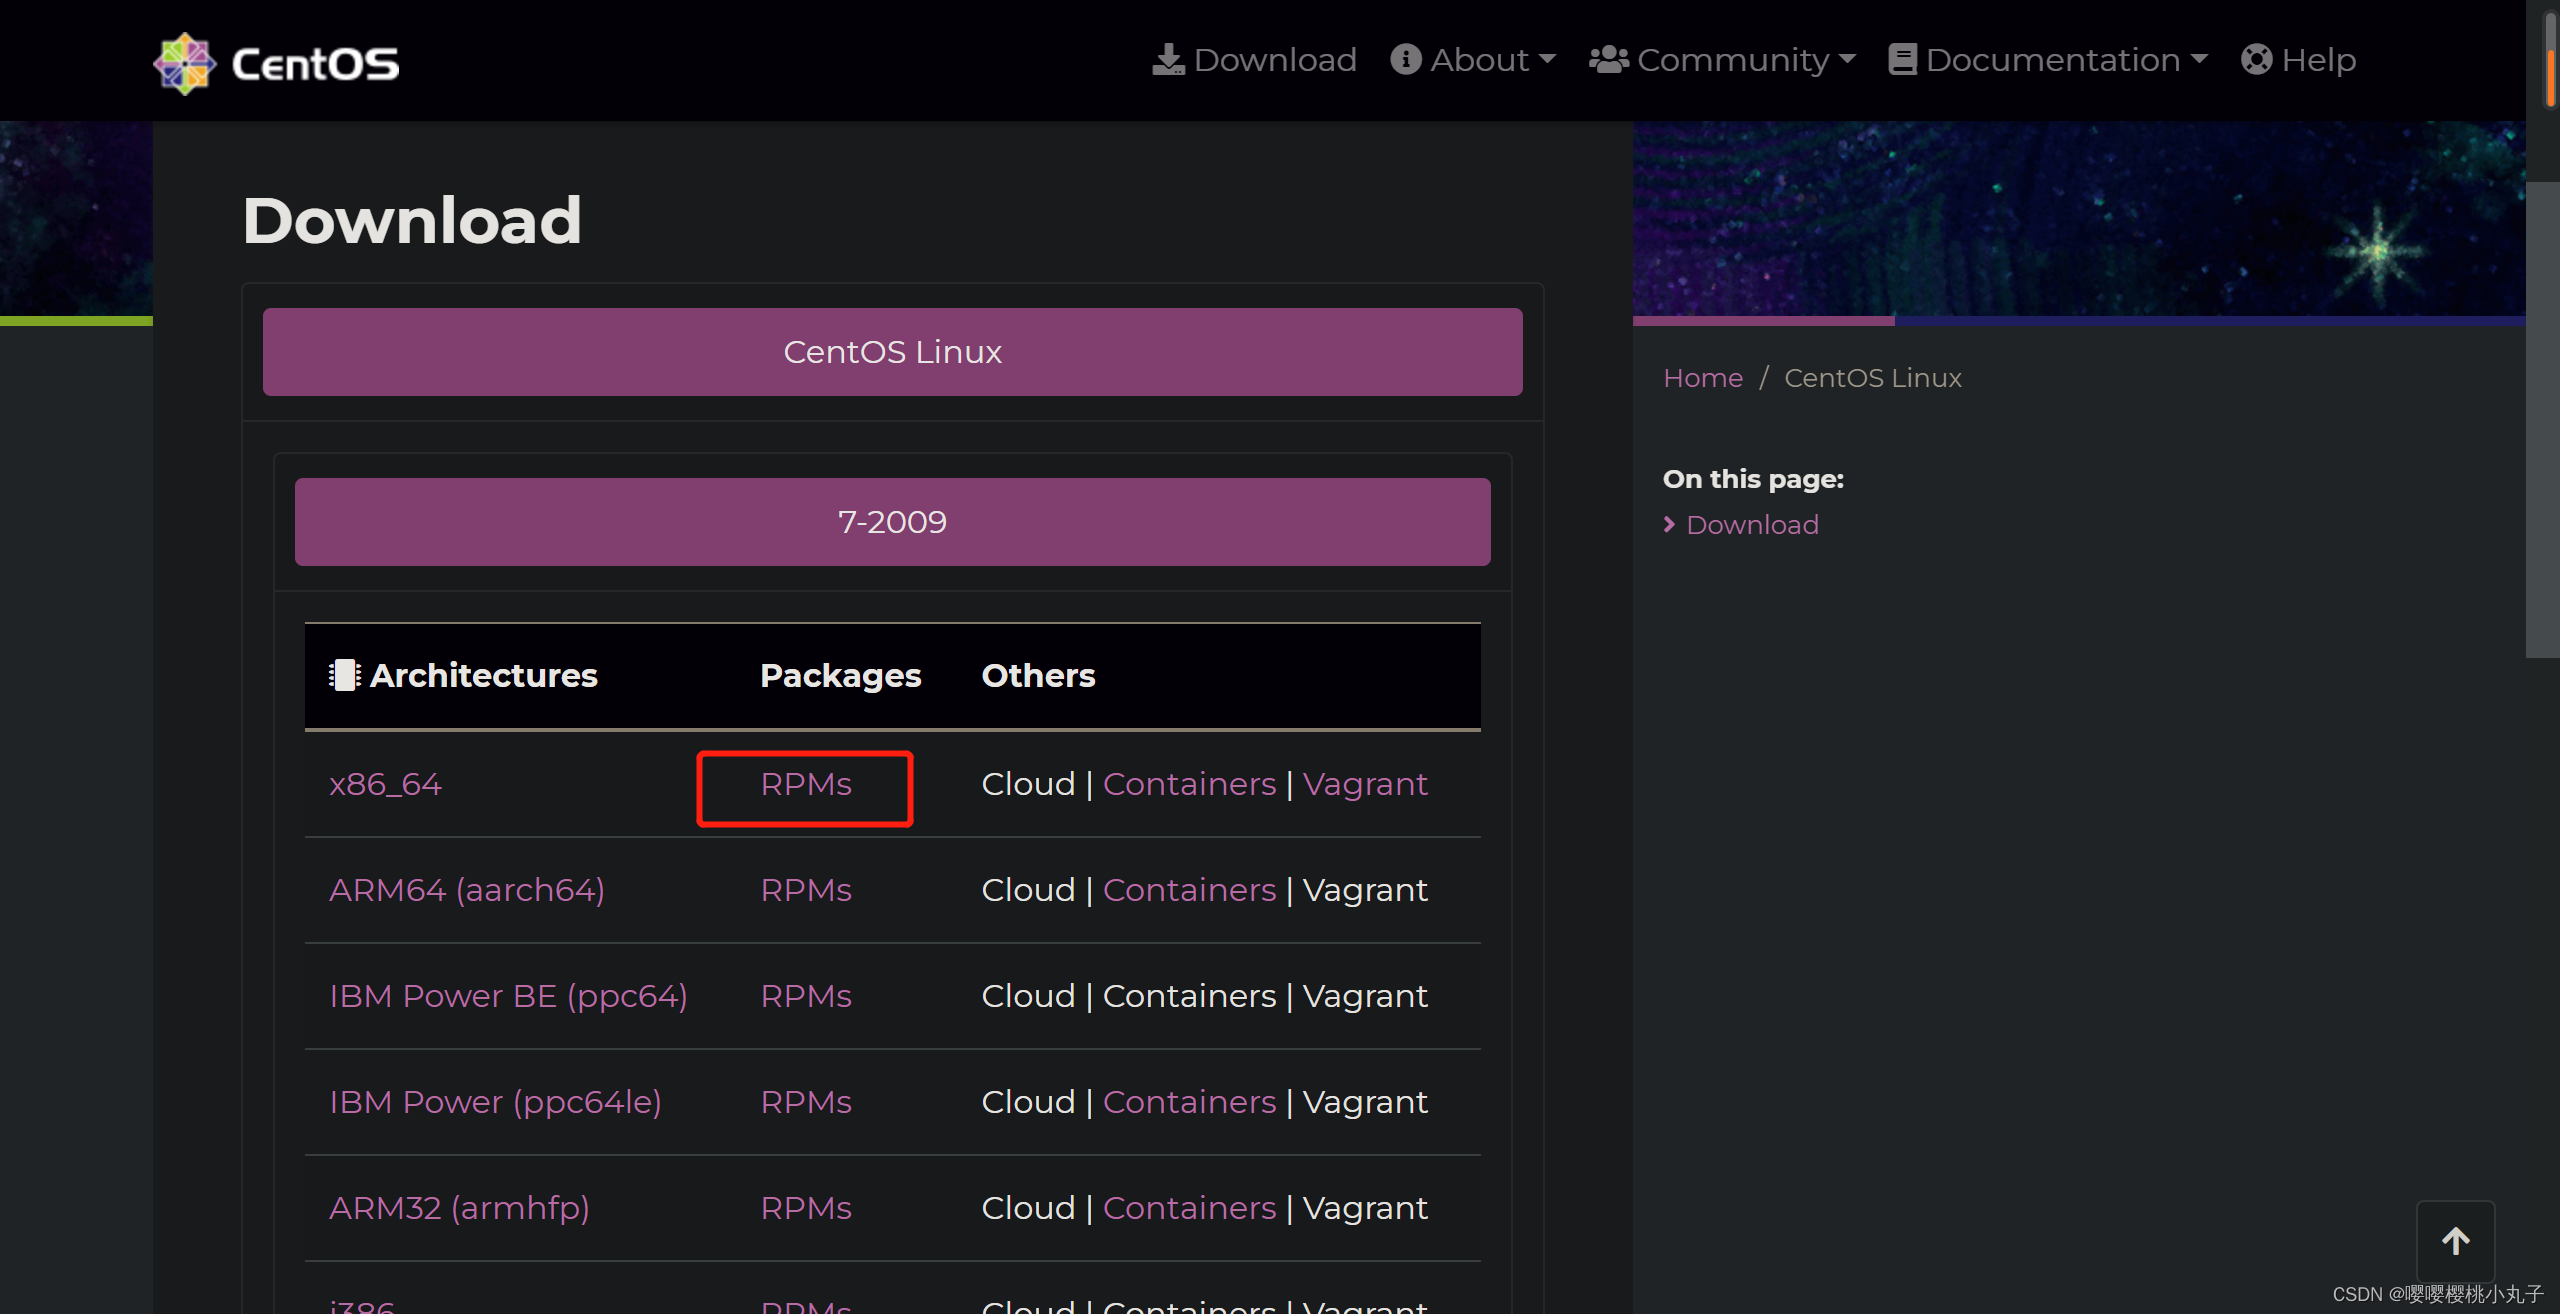Click RPMs link for ARM32 (armhfp)

pyautogui.click(x=806, y=1208)
